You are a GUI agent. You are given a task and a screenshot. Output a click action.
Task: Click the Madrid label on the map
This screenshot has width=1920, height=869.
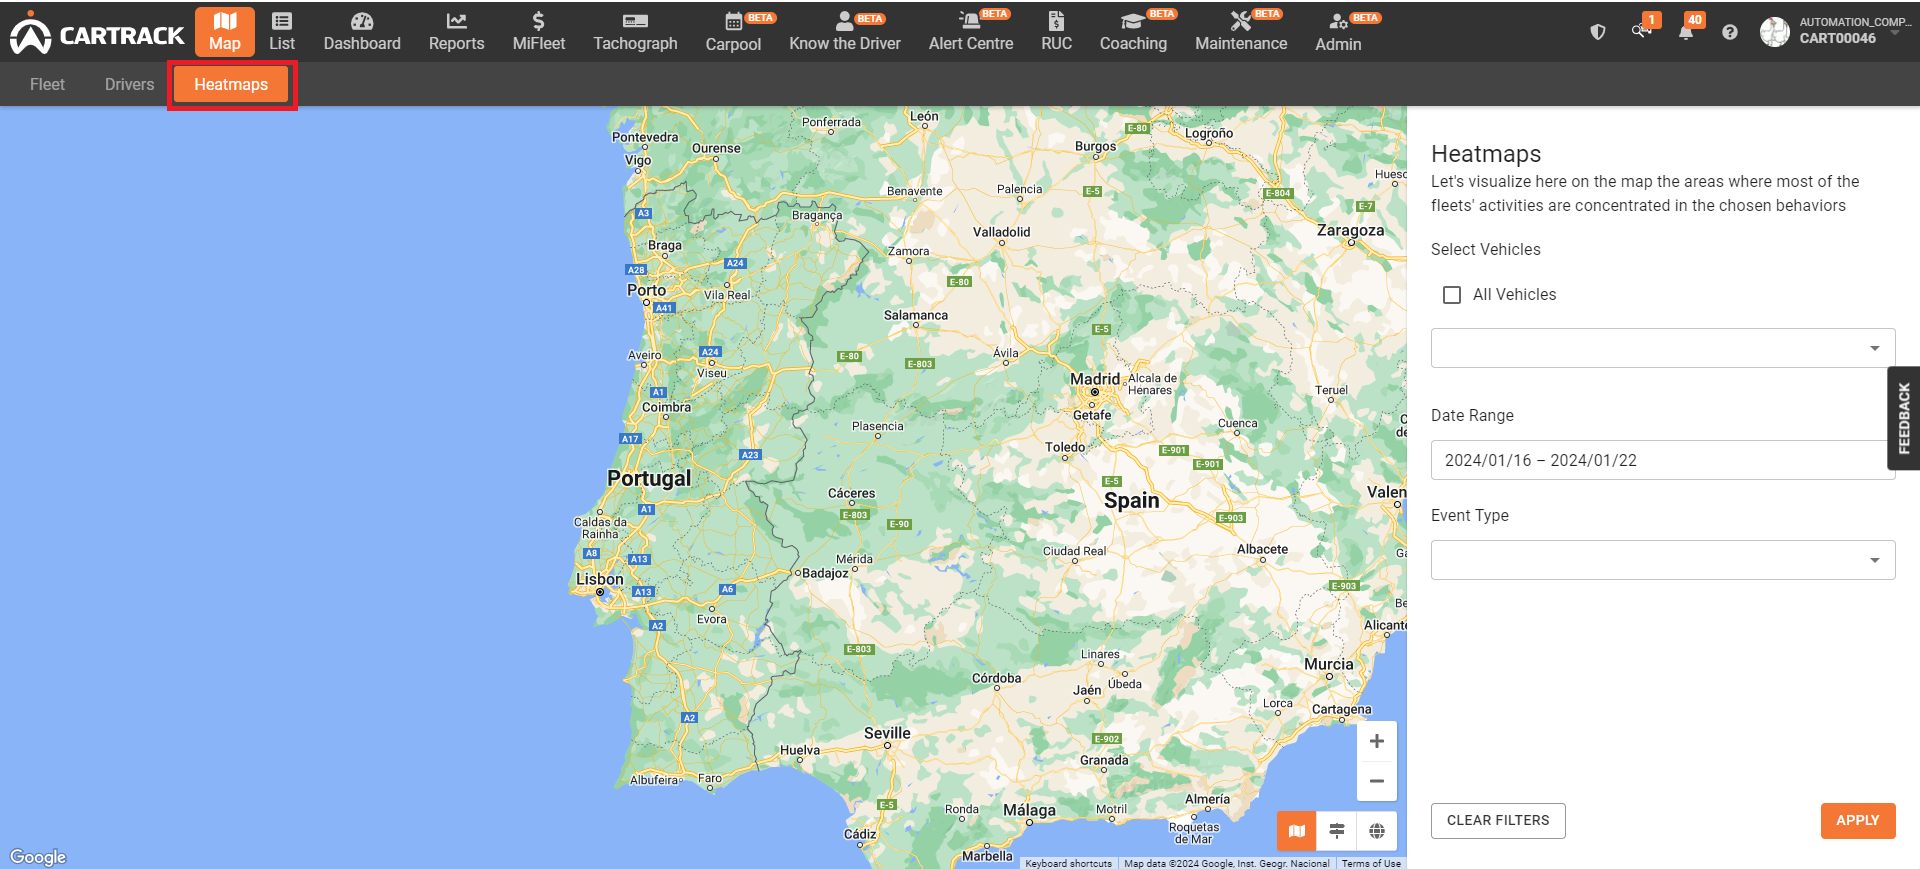[x=1095, y=379]
